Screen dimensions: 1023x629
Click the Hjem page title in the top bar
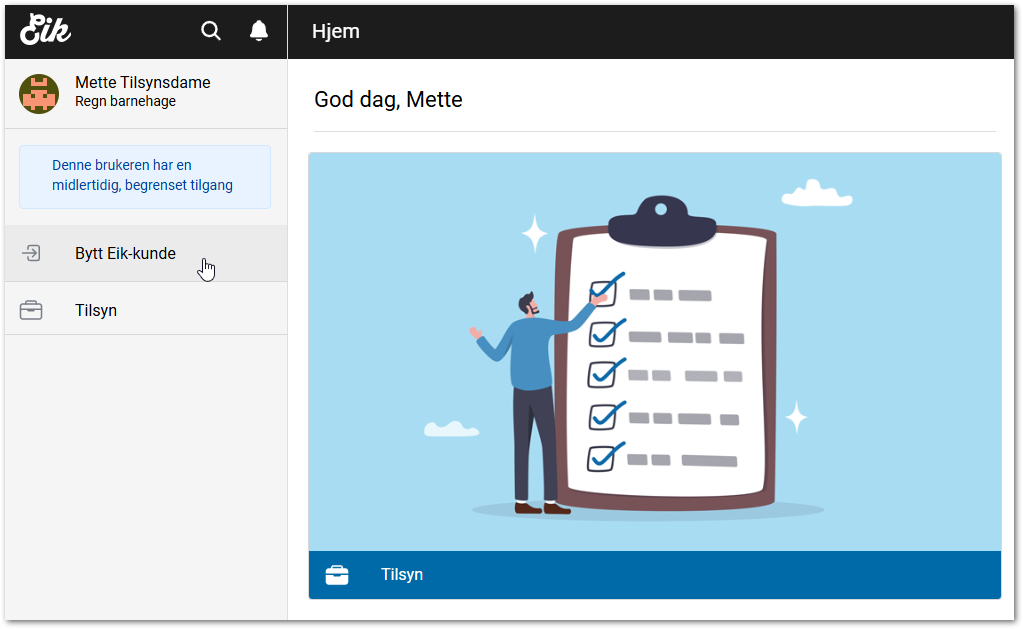[x=336, y=31]
